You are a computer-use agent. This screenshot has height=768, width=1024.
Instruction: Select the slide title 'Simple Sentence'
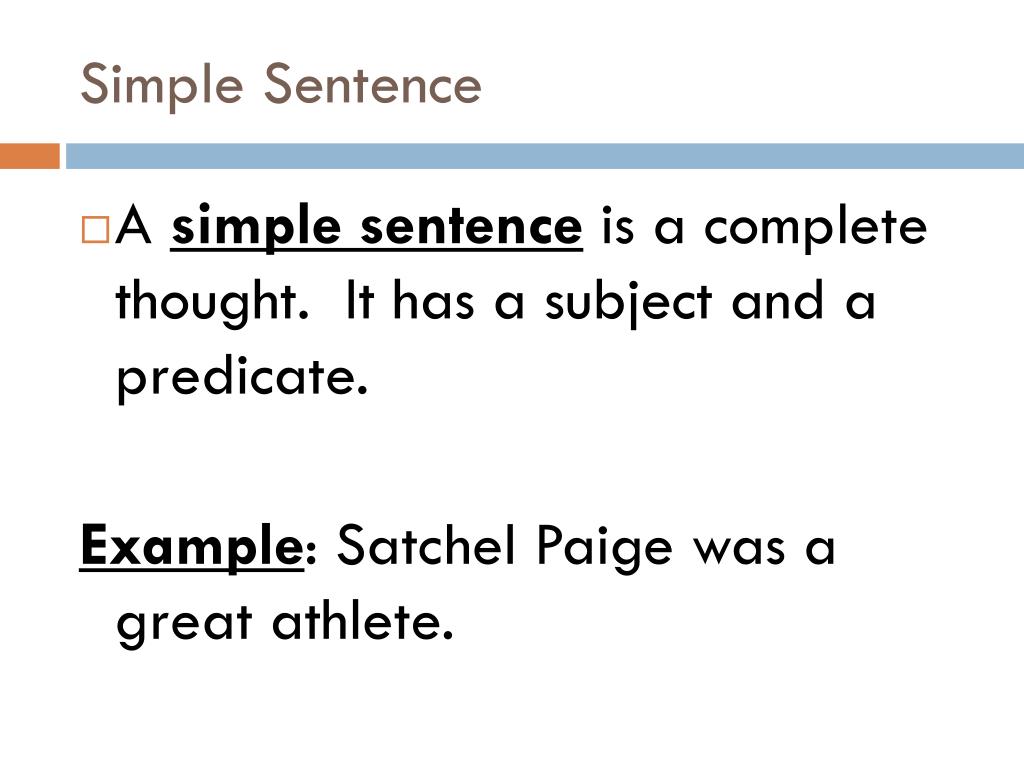coord(281,86)
